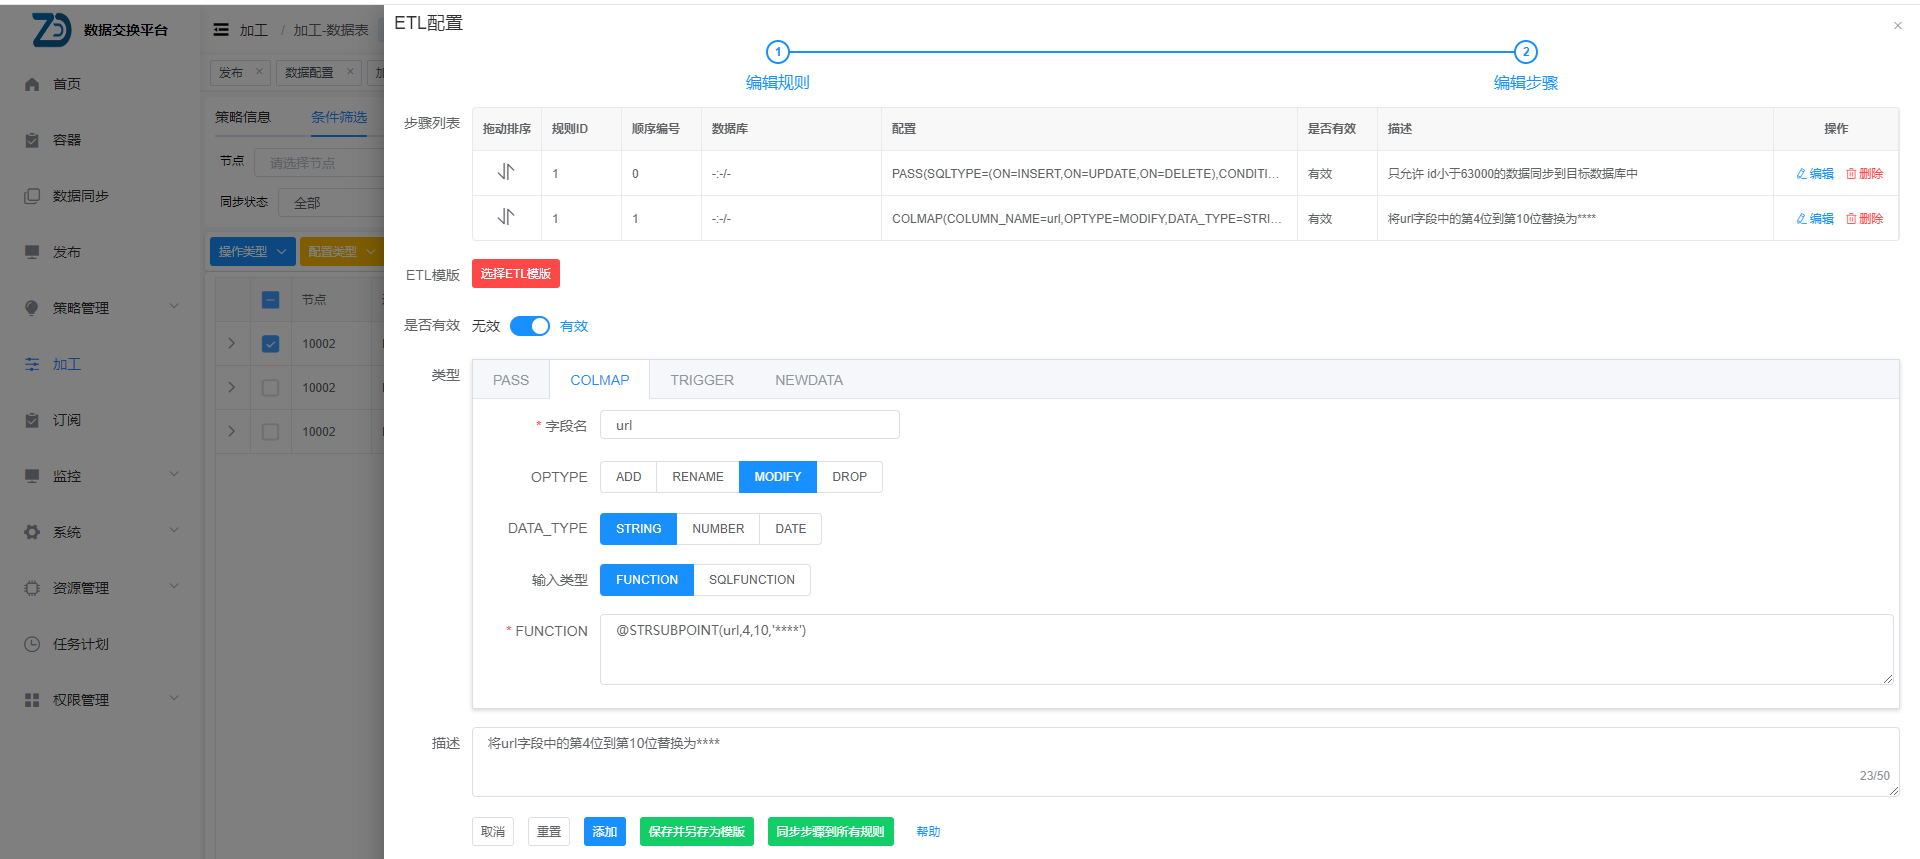Click the sidebar collapse hamburger icon
The height and width of the screenshot is (859, 1920).
pyautogui.click(x=221, y=30)
